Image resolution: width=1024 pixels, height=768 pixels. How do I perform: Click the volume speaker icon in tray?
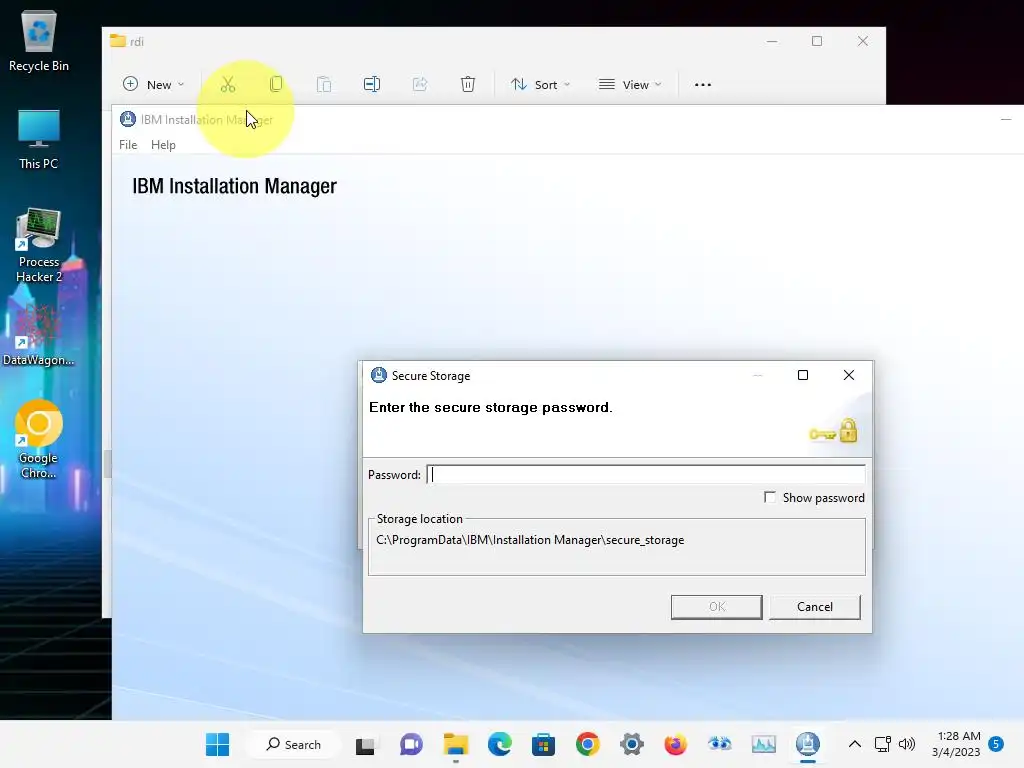(x=906, y=744)
